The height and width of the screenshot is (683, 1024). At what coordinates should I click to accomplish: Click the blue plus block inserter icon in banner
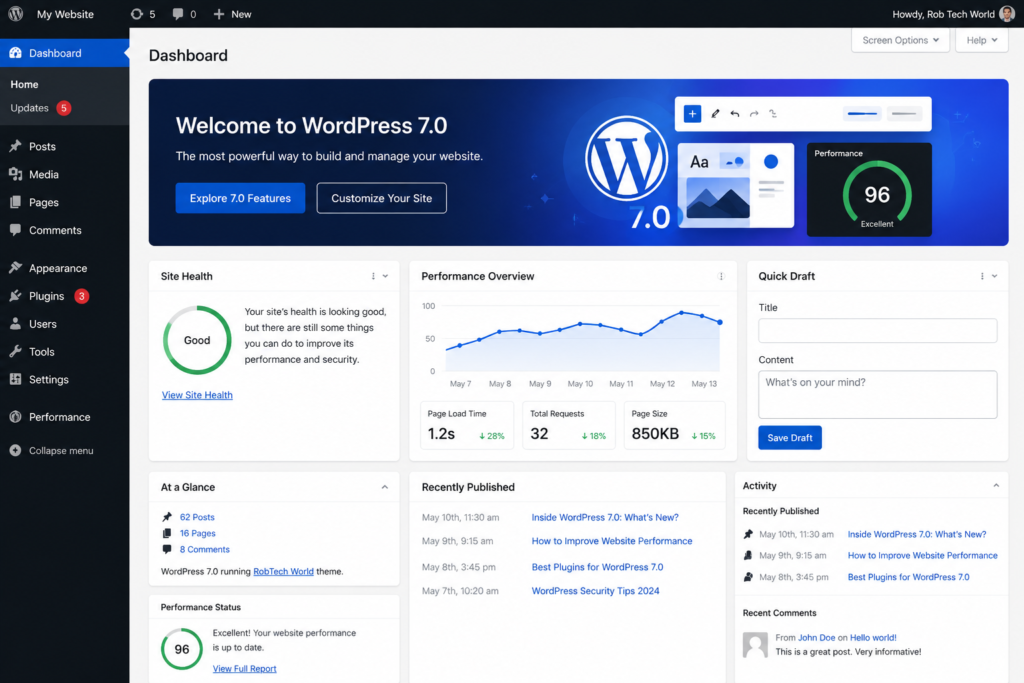[x=692, y=114]
